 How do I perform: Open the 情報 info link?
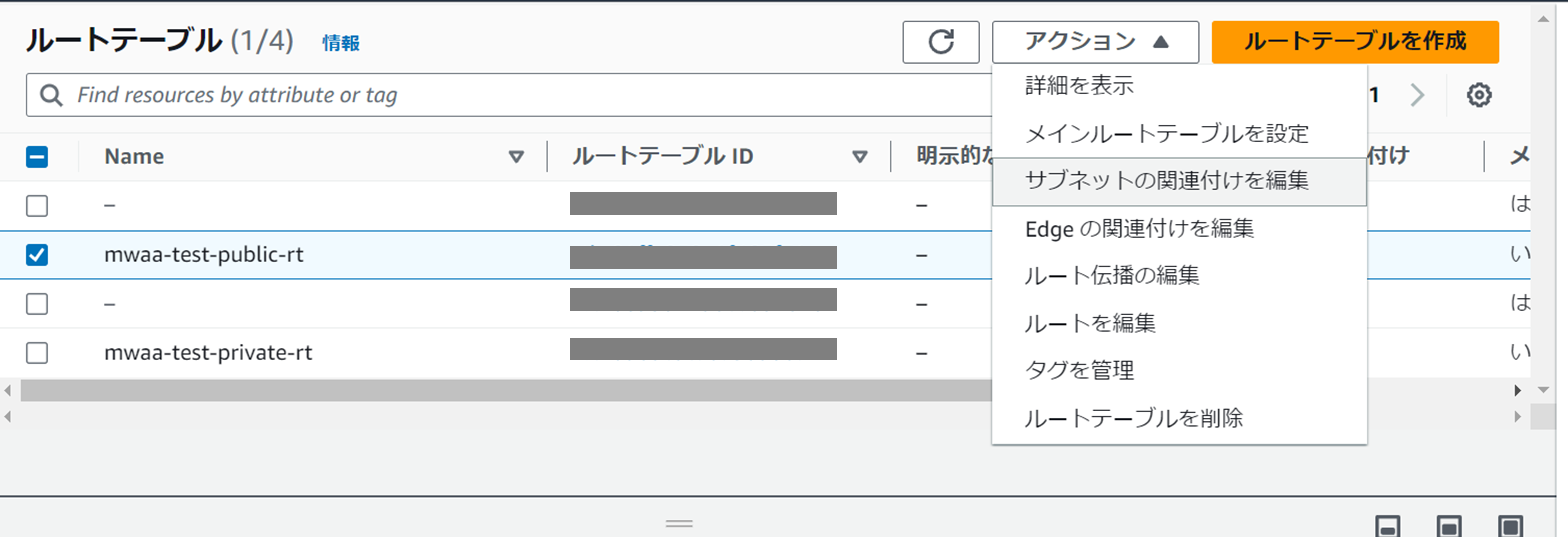click(x=340, y=43)
